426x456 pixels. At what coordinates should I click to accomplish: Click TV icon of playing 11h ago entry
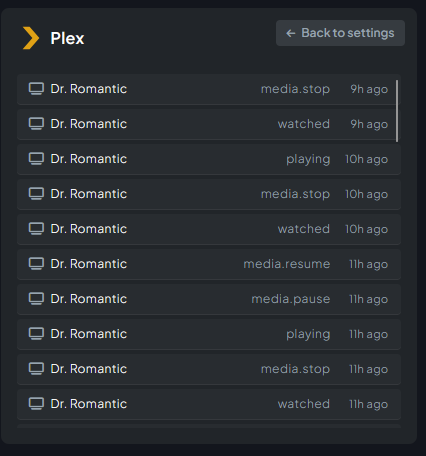pos(36,334)
